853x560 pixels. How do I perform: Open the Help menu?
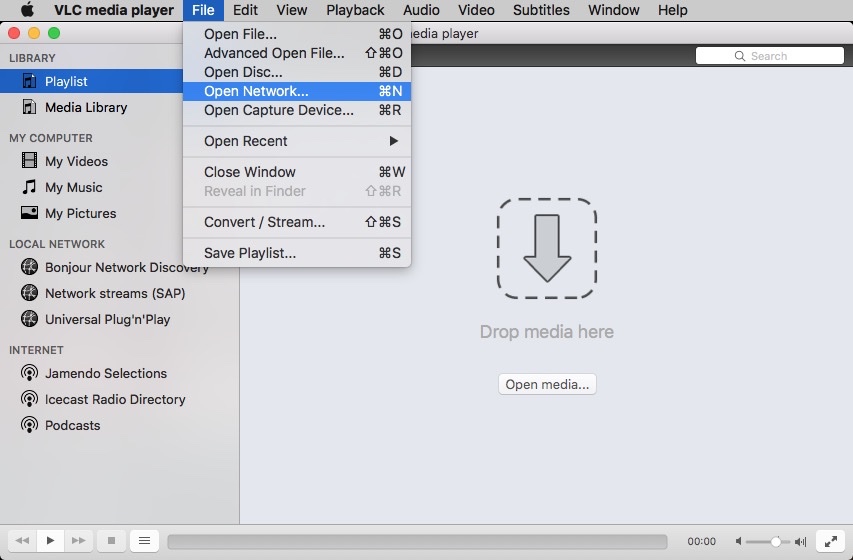pyautogui.click(x=672, y=10)
